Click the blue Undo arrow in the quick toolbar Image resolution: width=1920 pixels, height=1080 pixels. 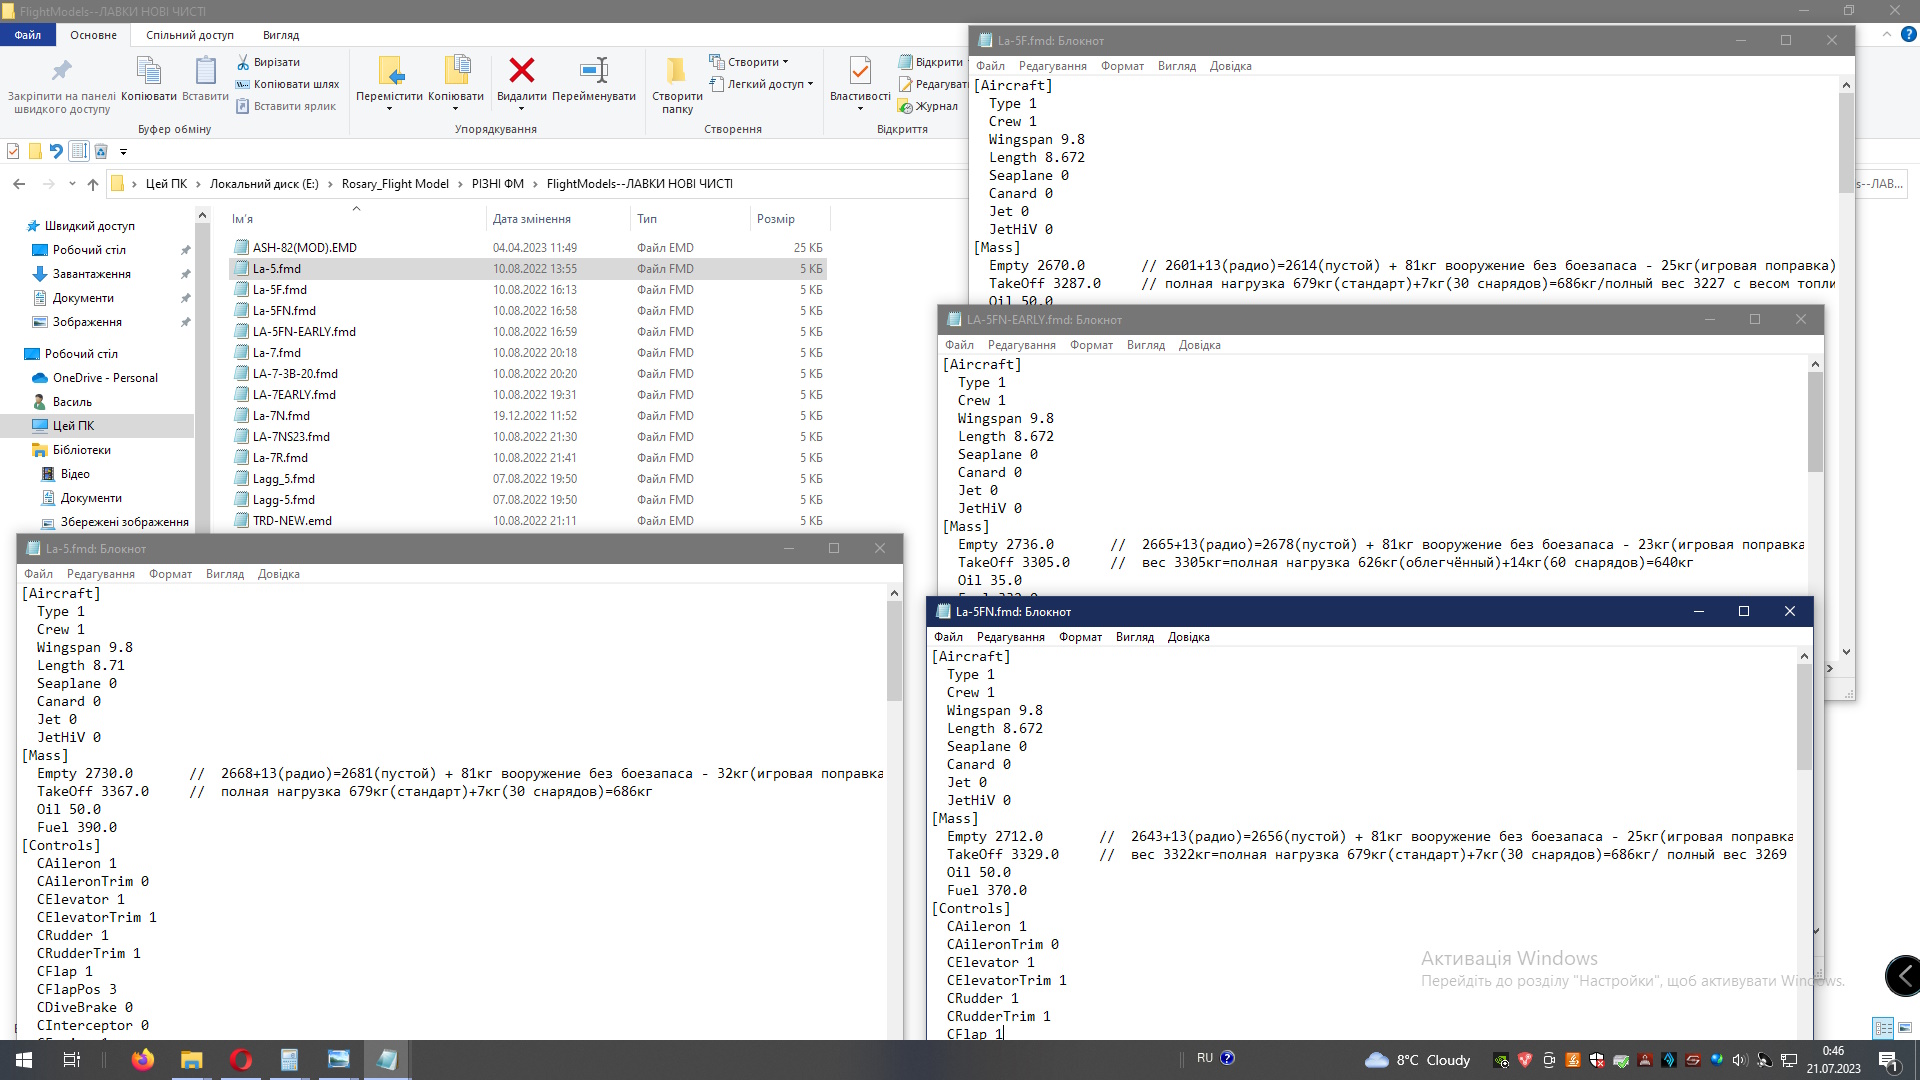pyautogui.click(x=56, y=152)
